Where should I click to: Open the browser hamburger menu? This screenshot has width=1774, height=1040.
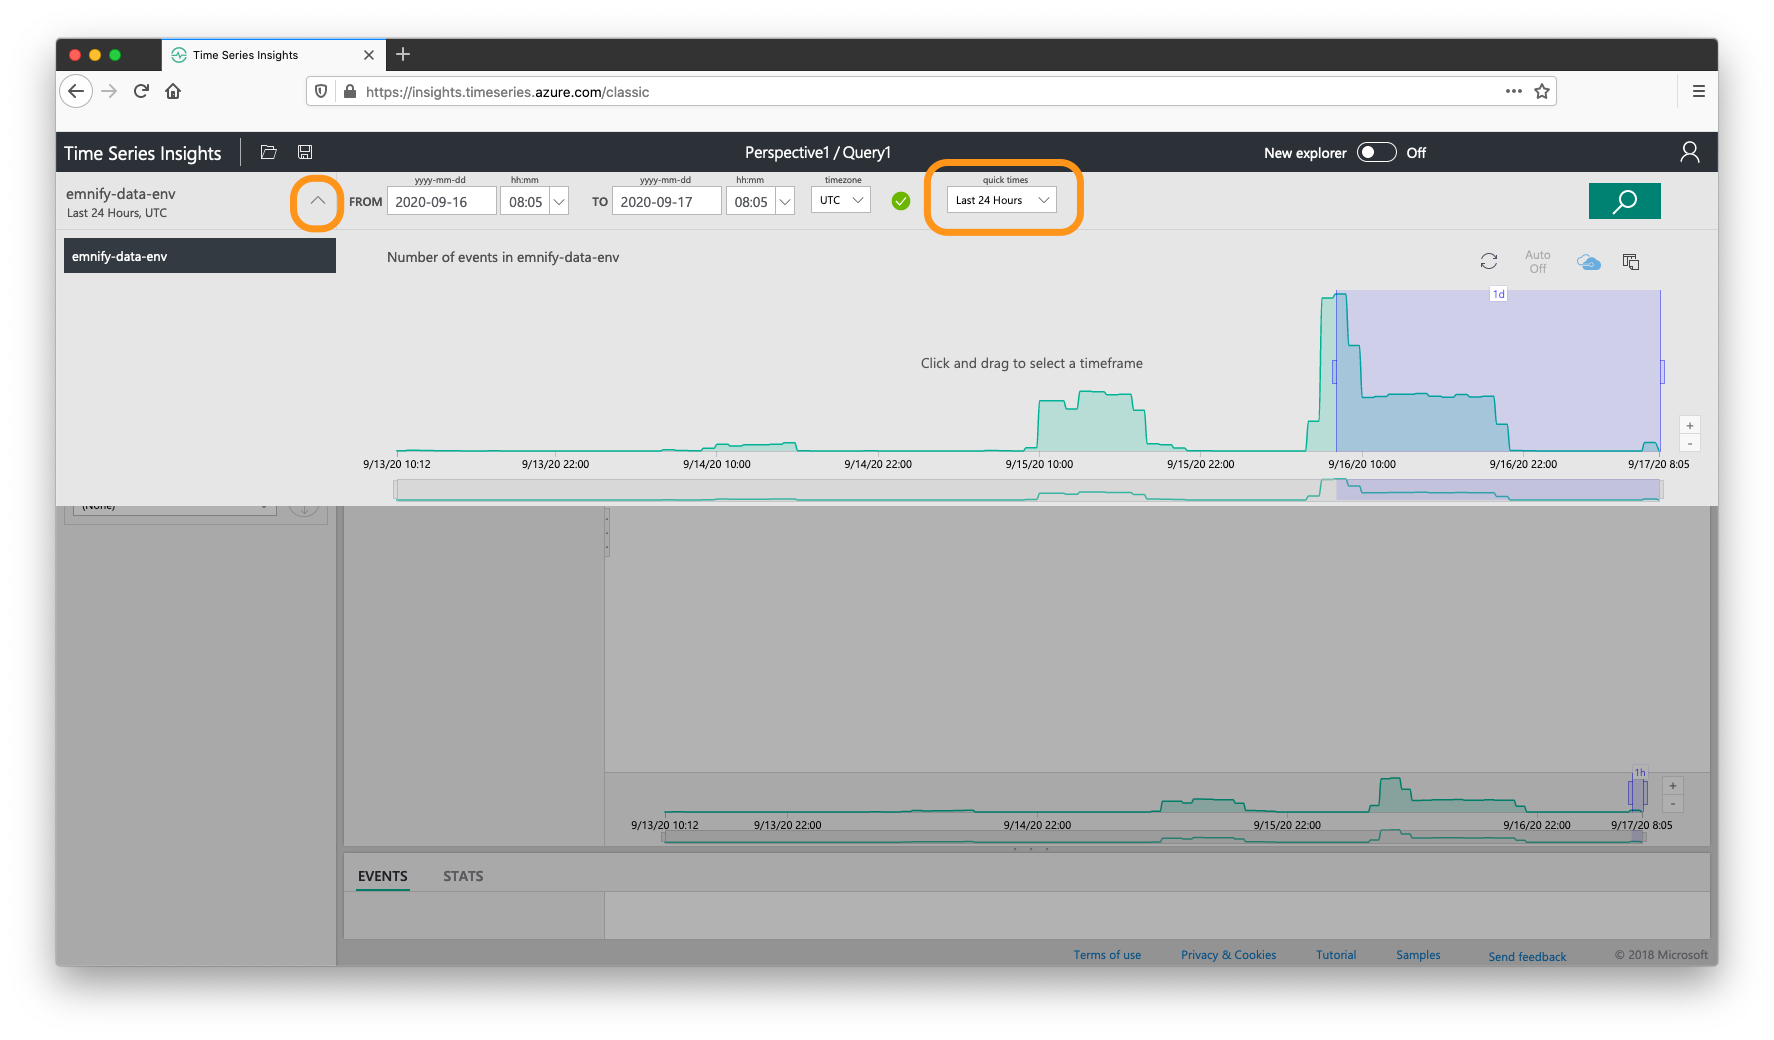pyautogui.click(x=1698, y=91)
